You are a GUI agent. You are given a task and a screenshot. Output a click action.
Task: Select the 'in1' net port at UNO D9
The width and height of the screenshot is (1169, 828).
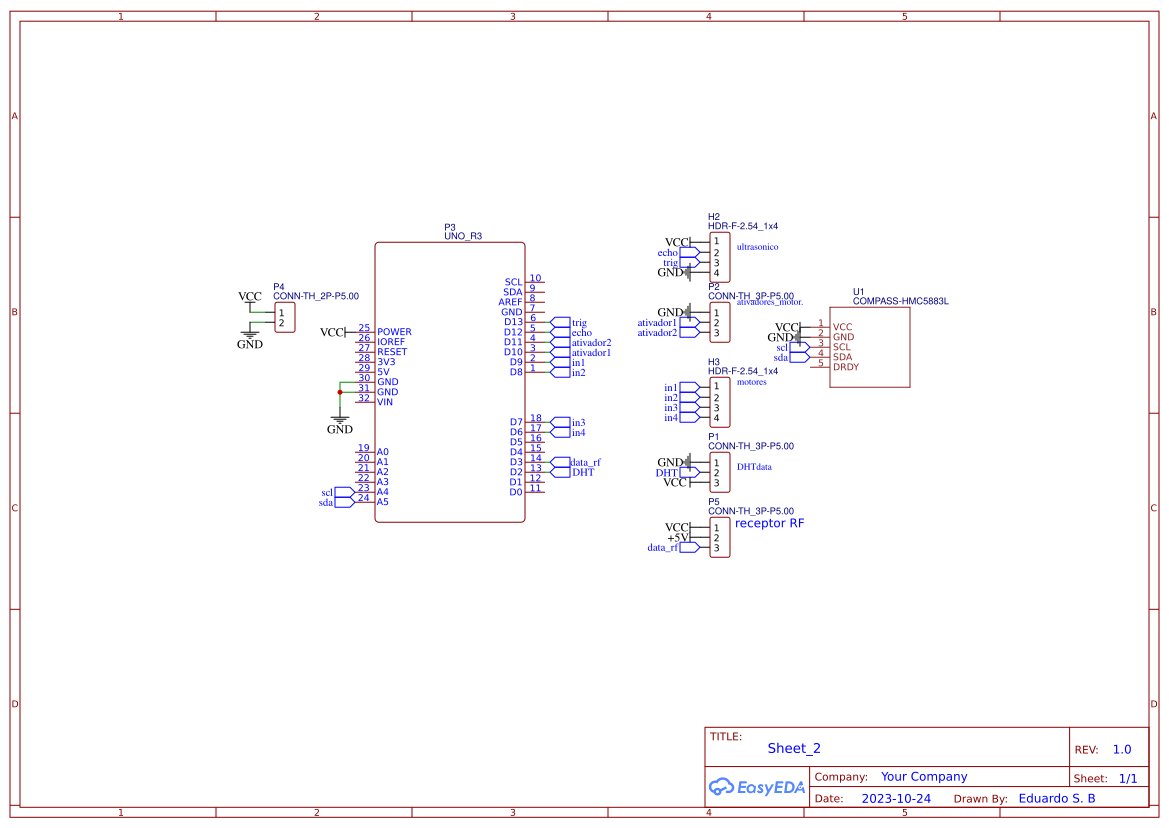(568, 362)
